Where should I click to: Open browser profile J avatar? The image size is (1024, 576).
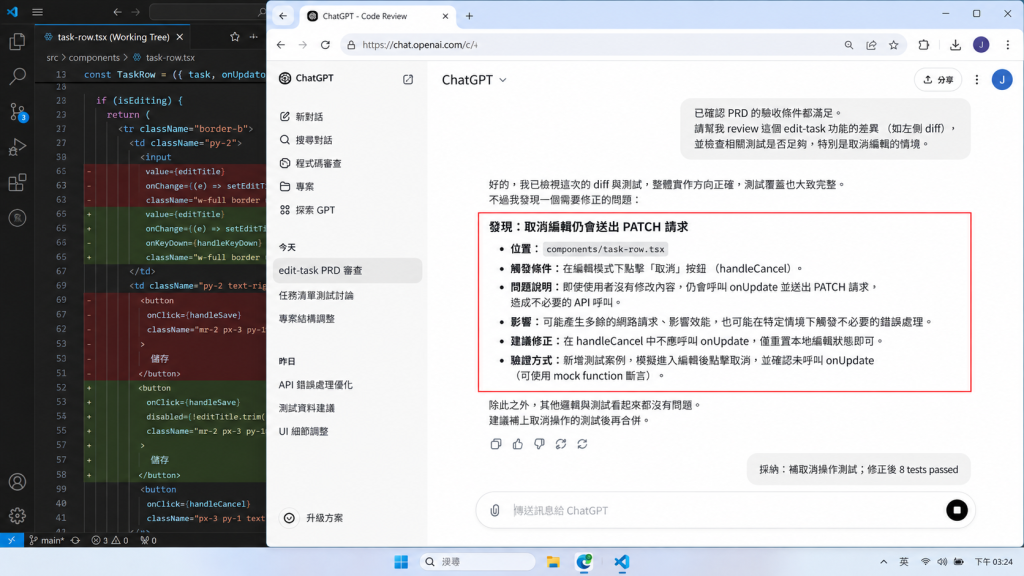point(981,44)
